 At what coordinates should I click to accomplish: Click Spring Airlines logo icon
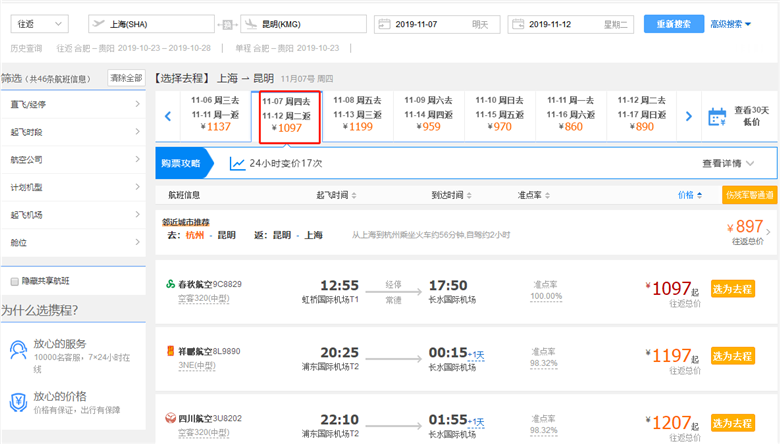170,284
